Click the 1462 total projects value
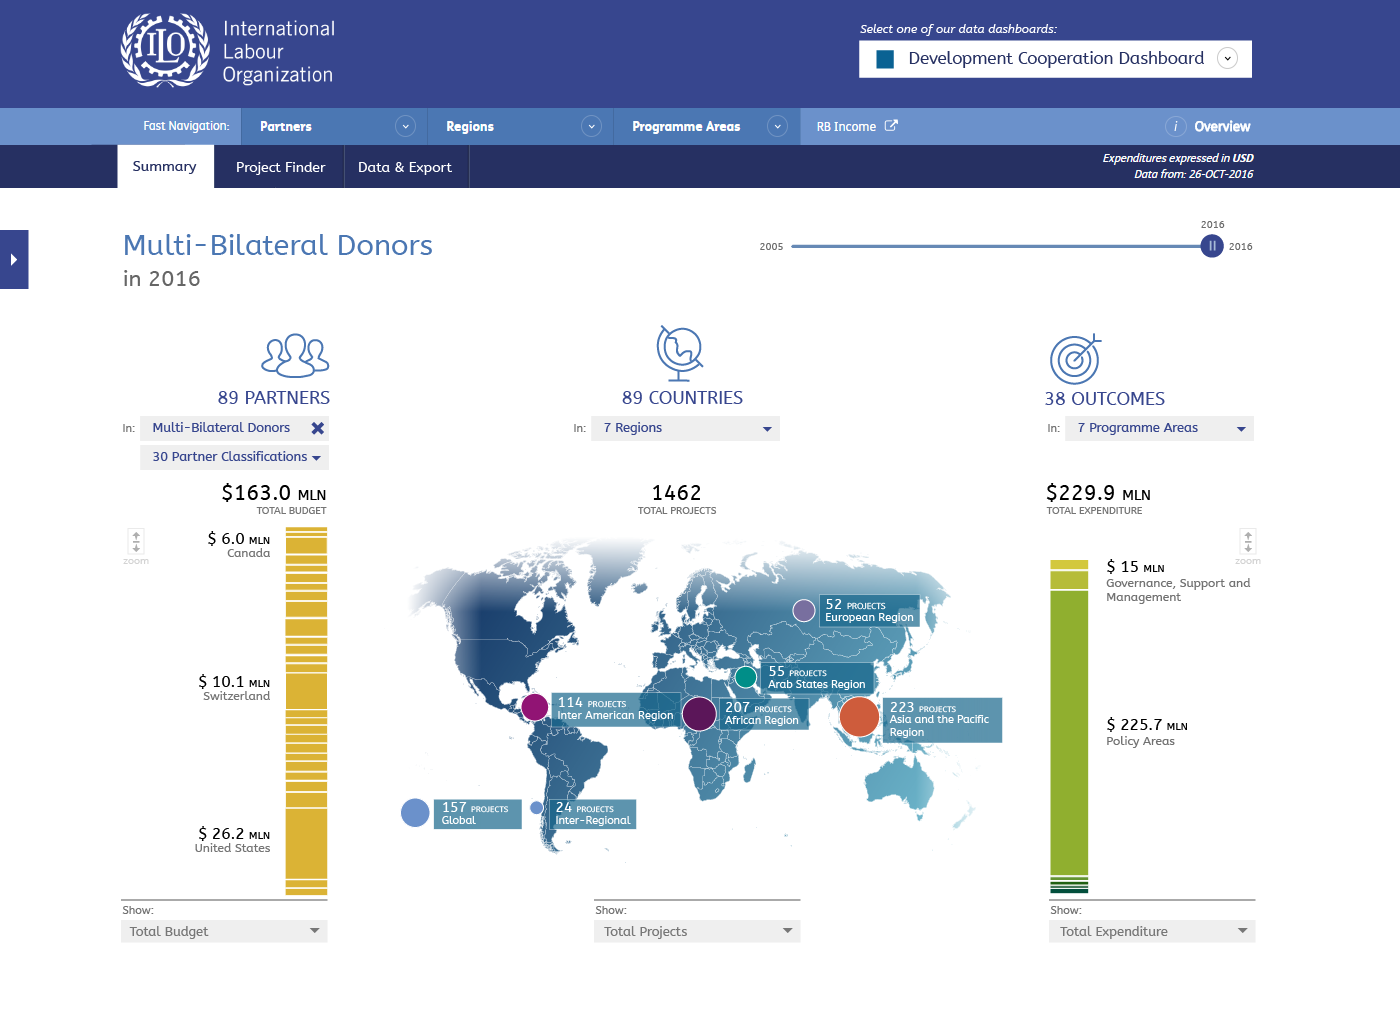 tap(677, 493)
